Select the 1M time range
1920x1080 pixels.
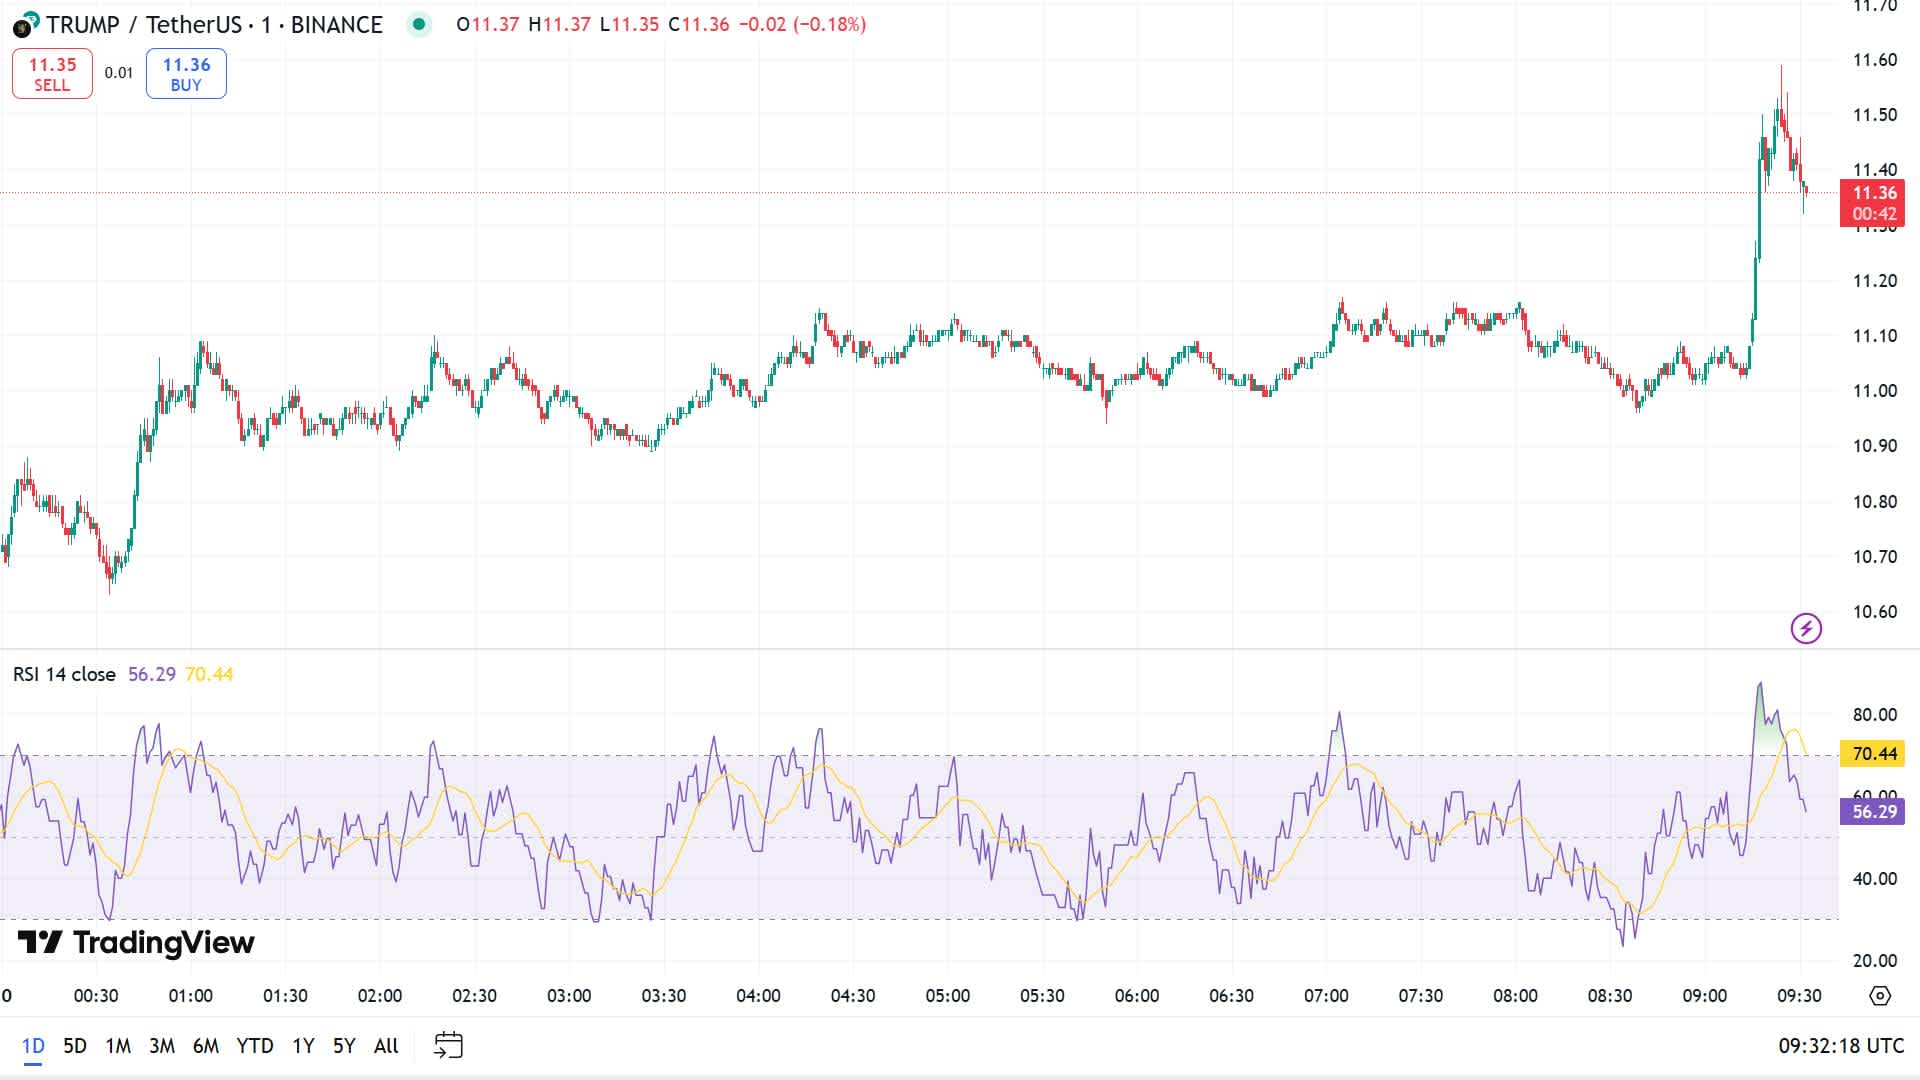pos(118,1046)
